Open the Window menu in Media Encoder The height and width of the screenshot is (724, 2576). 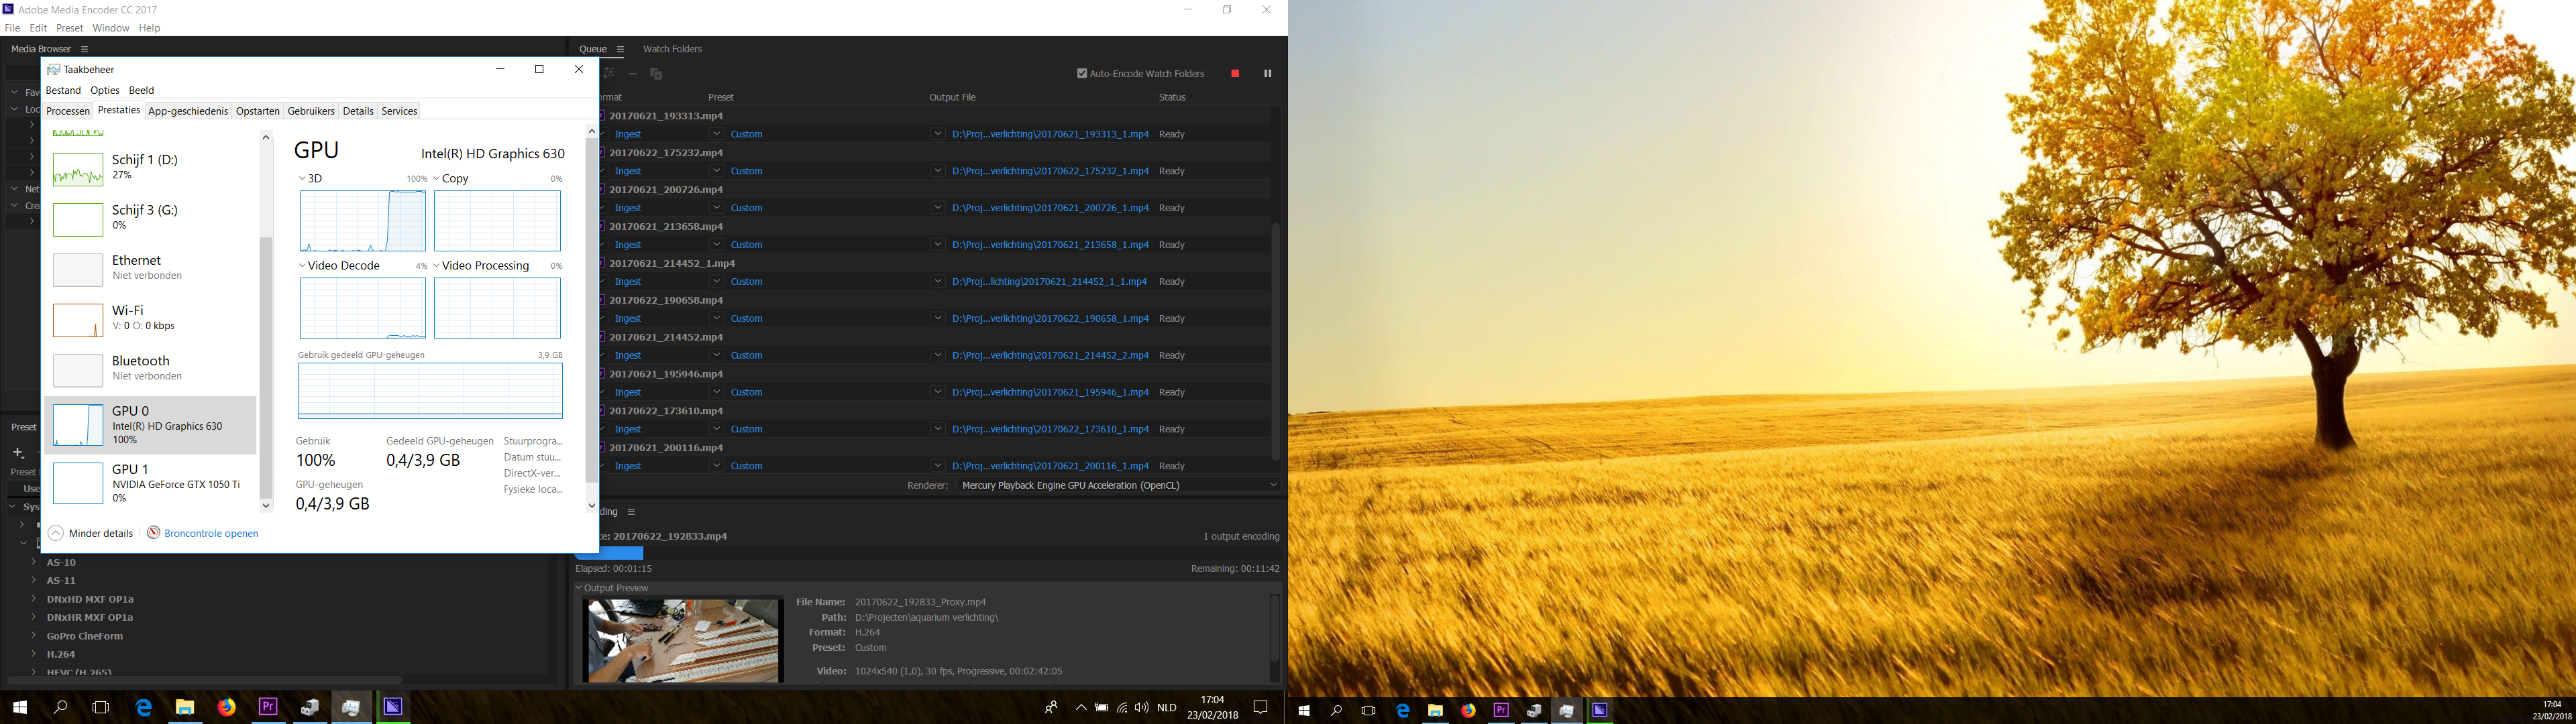[x=110, y=28]
